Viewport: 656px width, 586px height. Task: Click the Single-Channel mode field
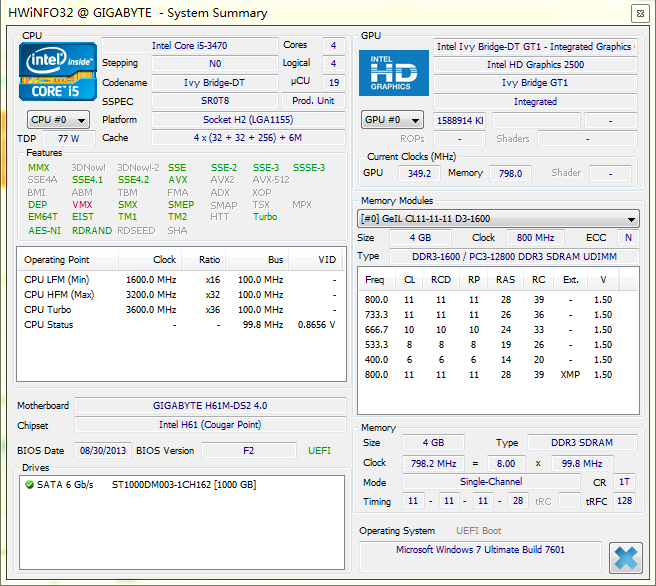coord(491,482)
